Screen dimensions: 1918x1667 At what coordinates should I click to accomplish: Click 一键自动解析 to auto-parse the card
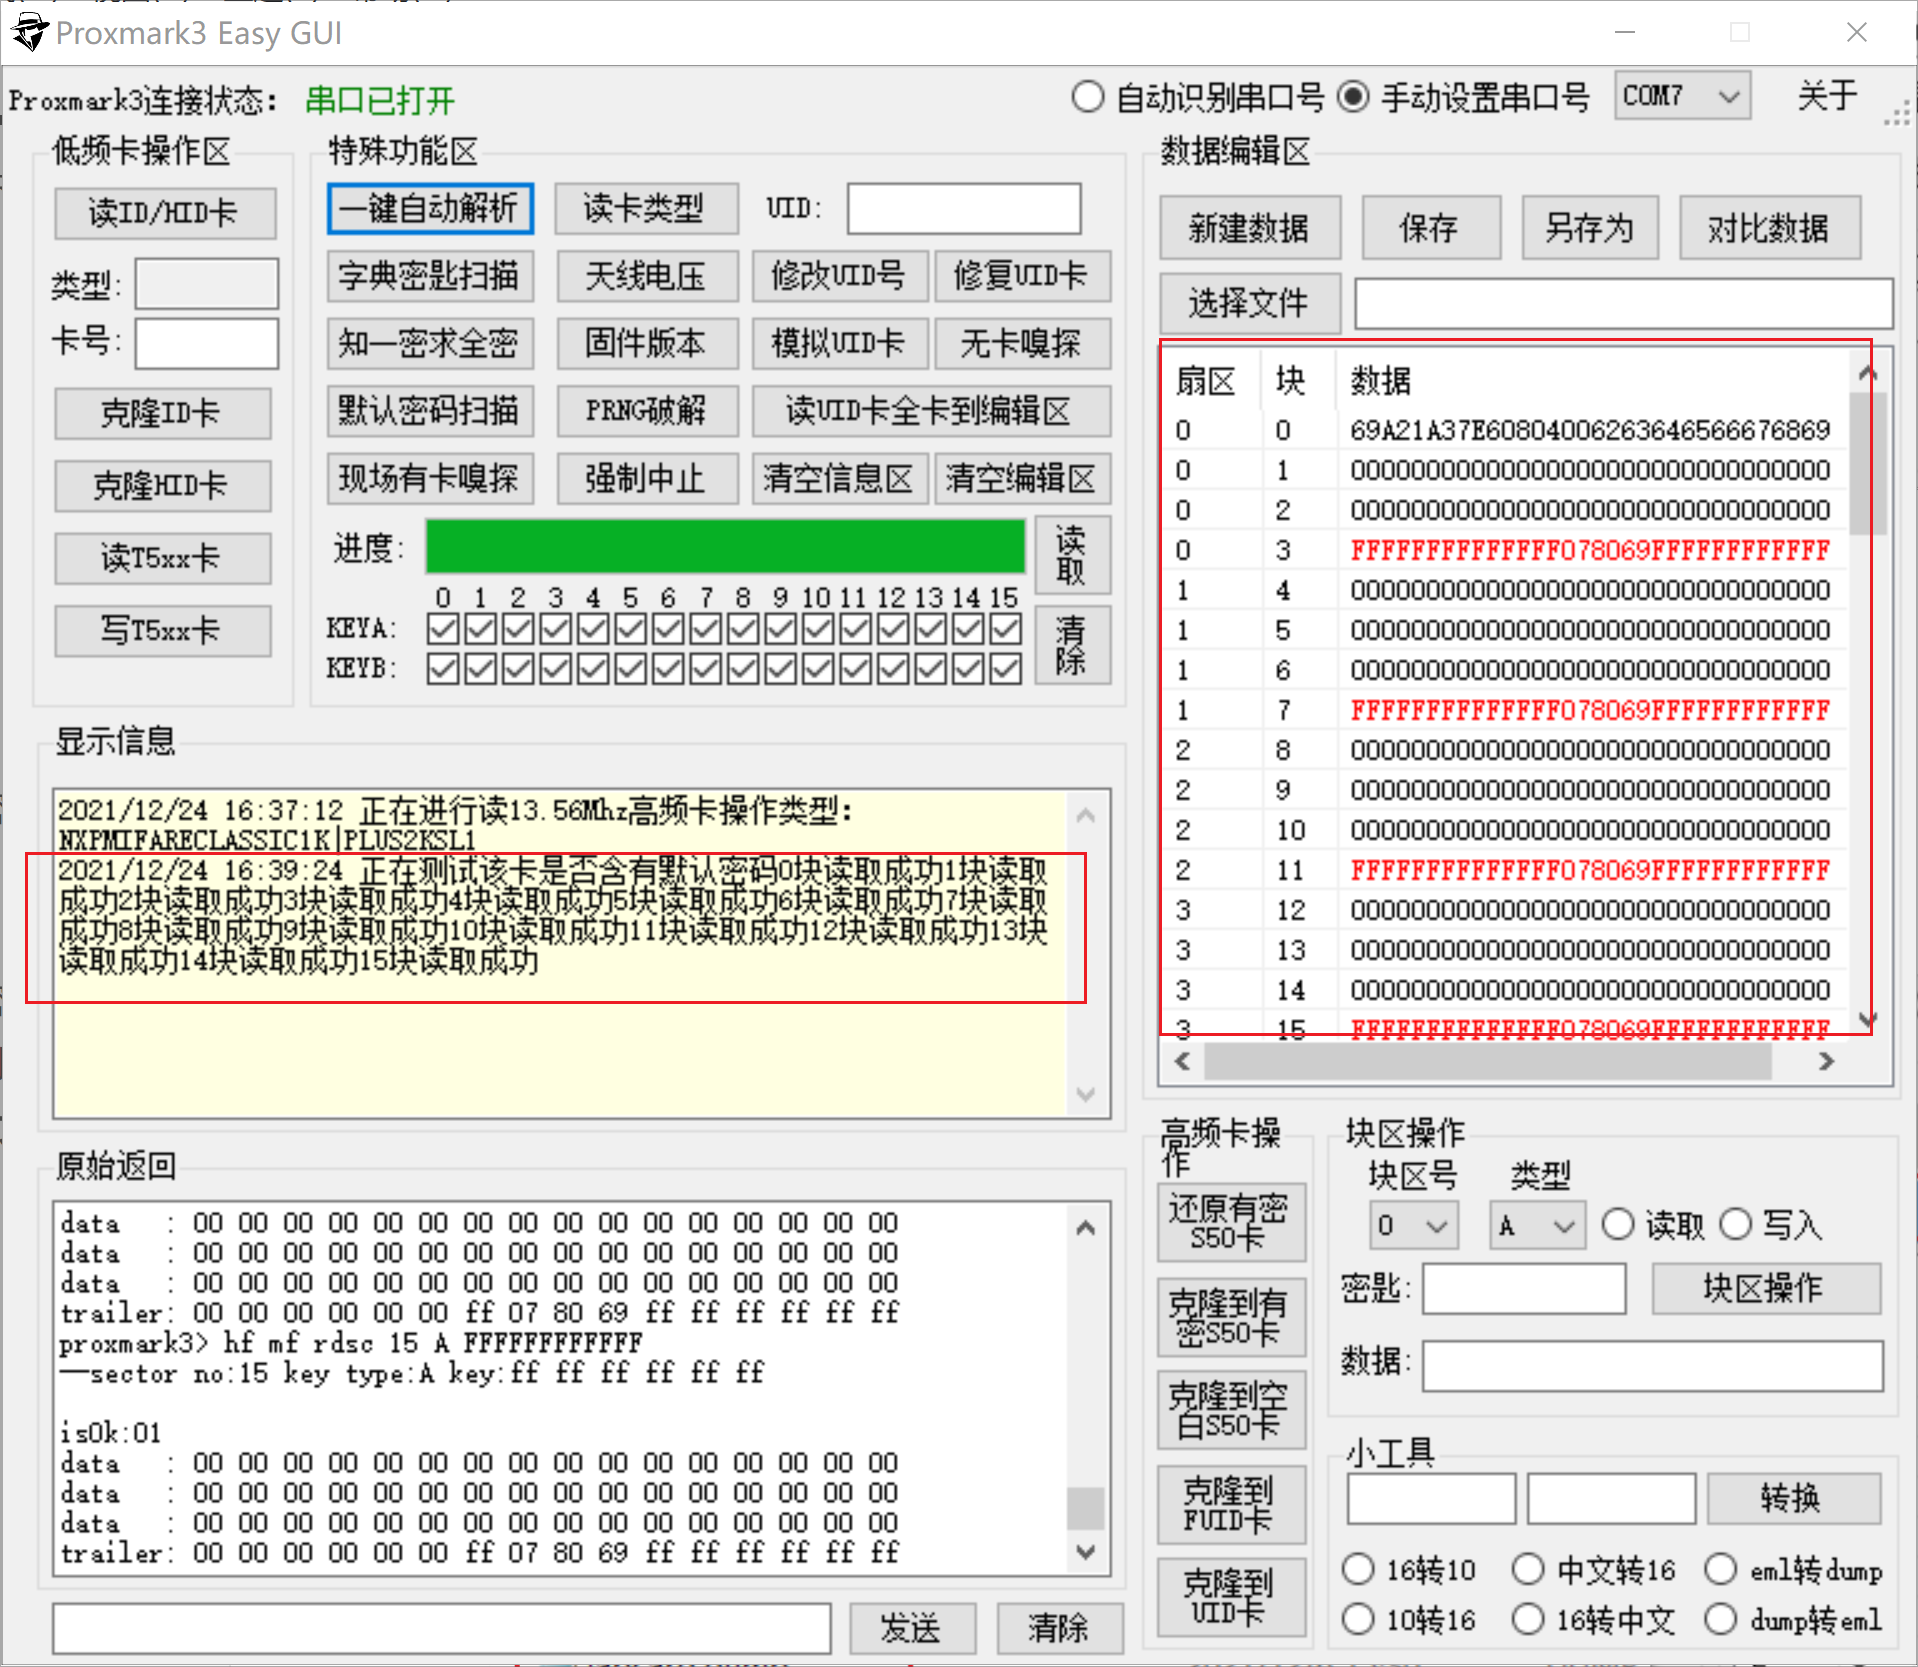[429, 209]
